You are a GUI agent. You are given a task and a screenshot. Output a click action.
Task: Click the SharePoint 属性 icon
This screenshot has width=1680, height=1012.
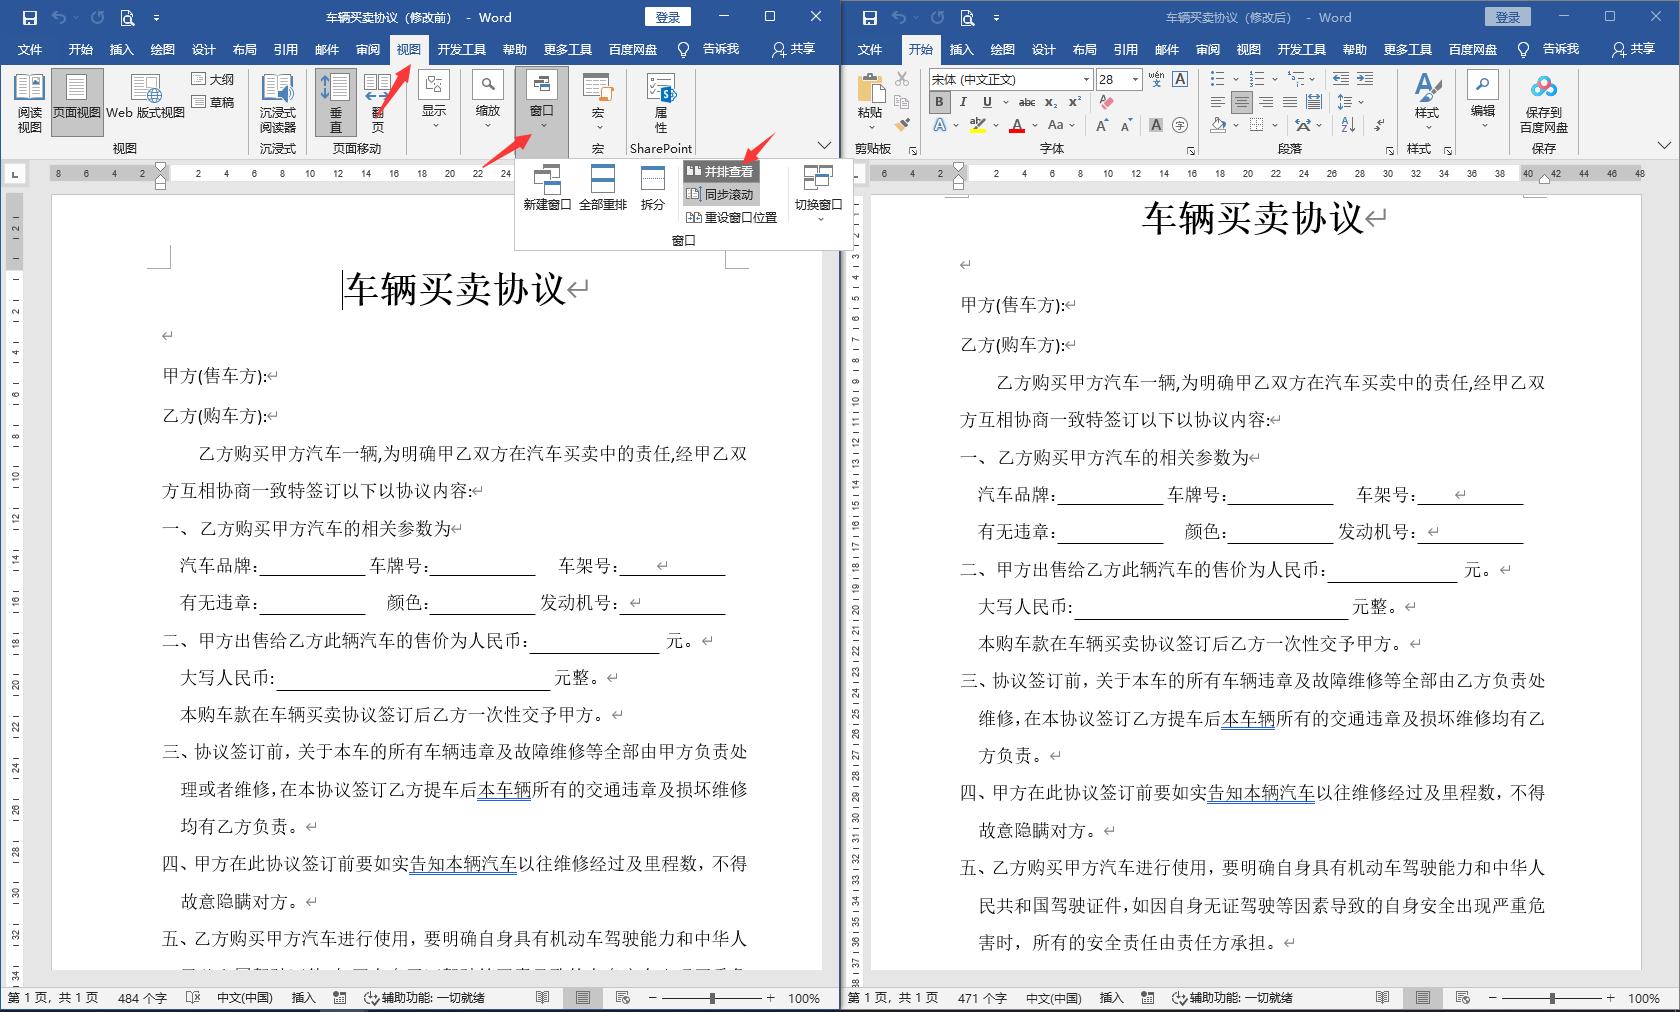(660, 100)
